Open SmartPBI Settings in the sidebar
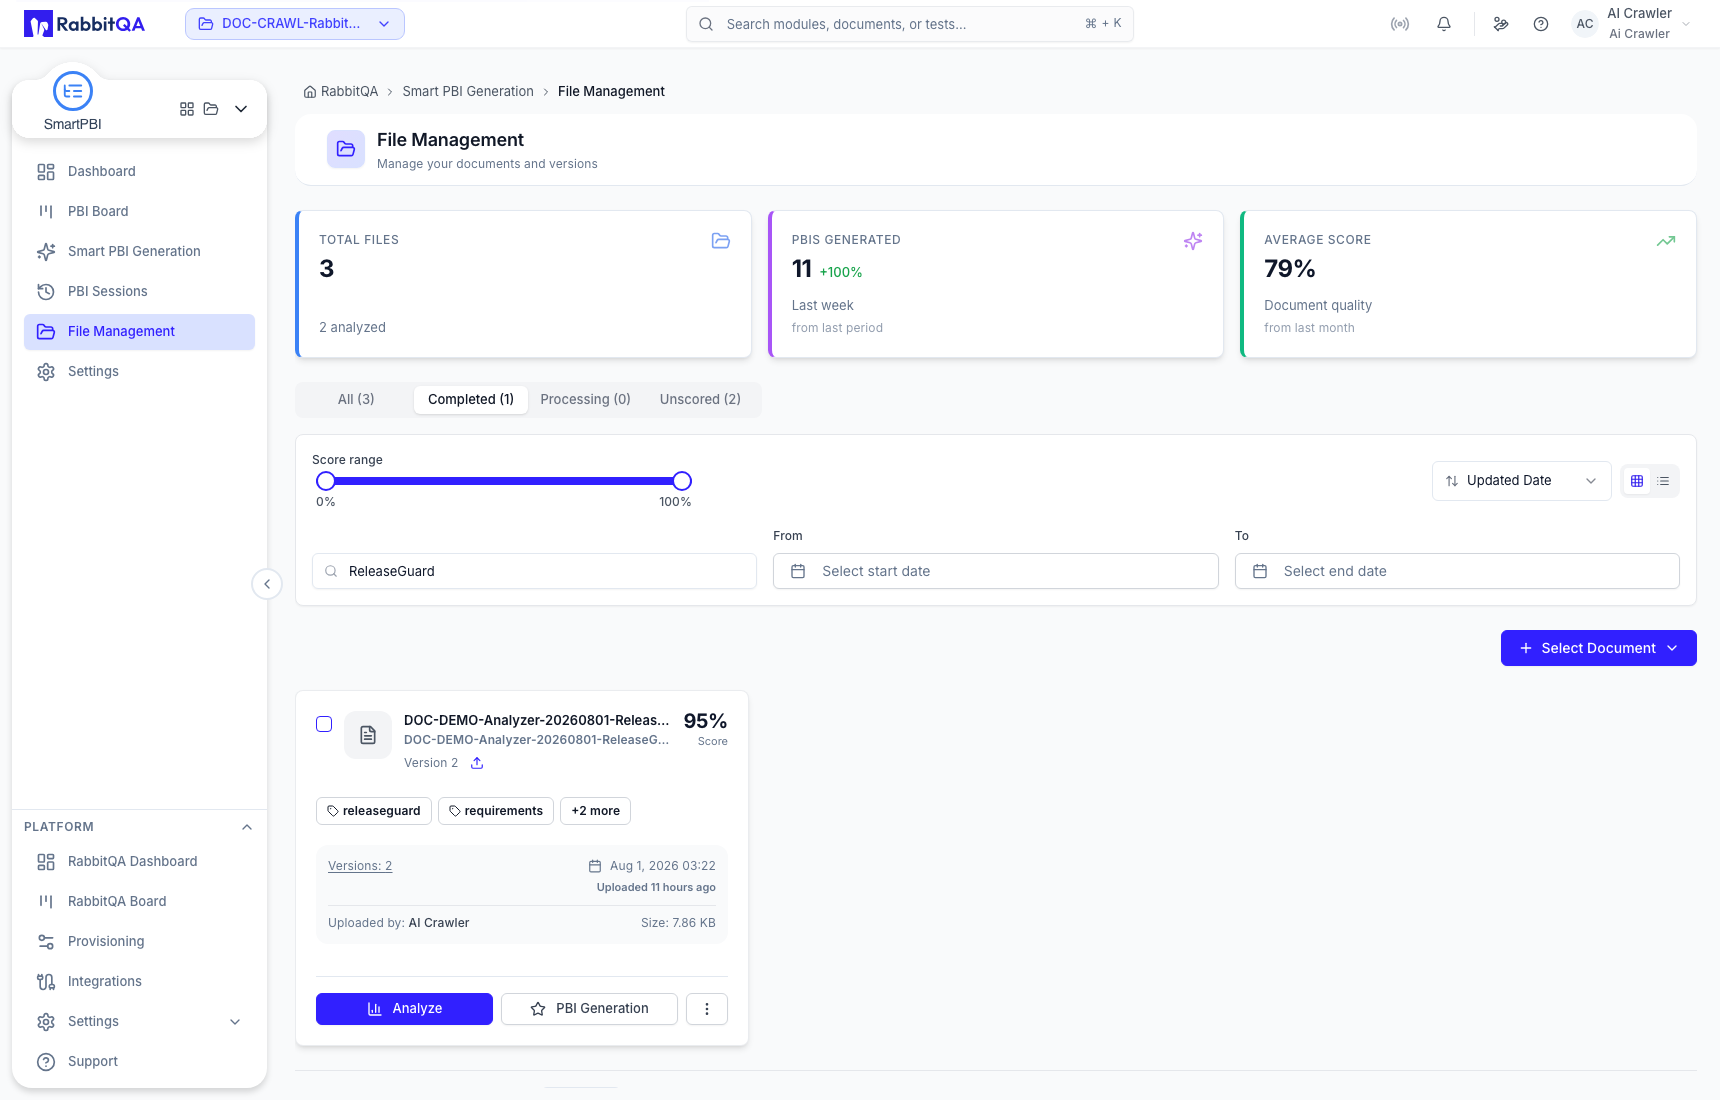Screen dimensions: 1720x1100 (140, 372)
